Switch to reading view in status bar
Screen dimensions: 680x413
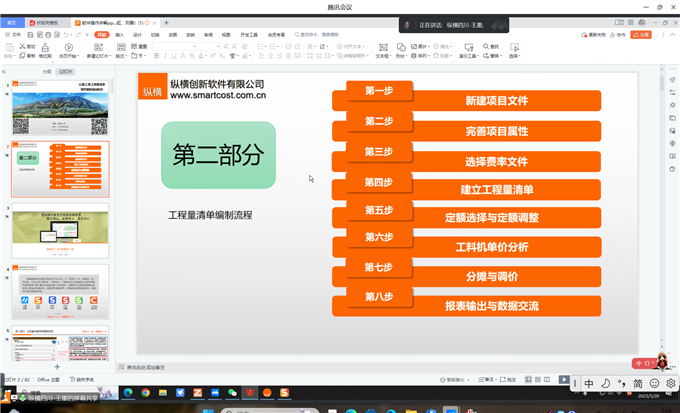point(547,380)
